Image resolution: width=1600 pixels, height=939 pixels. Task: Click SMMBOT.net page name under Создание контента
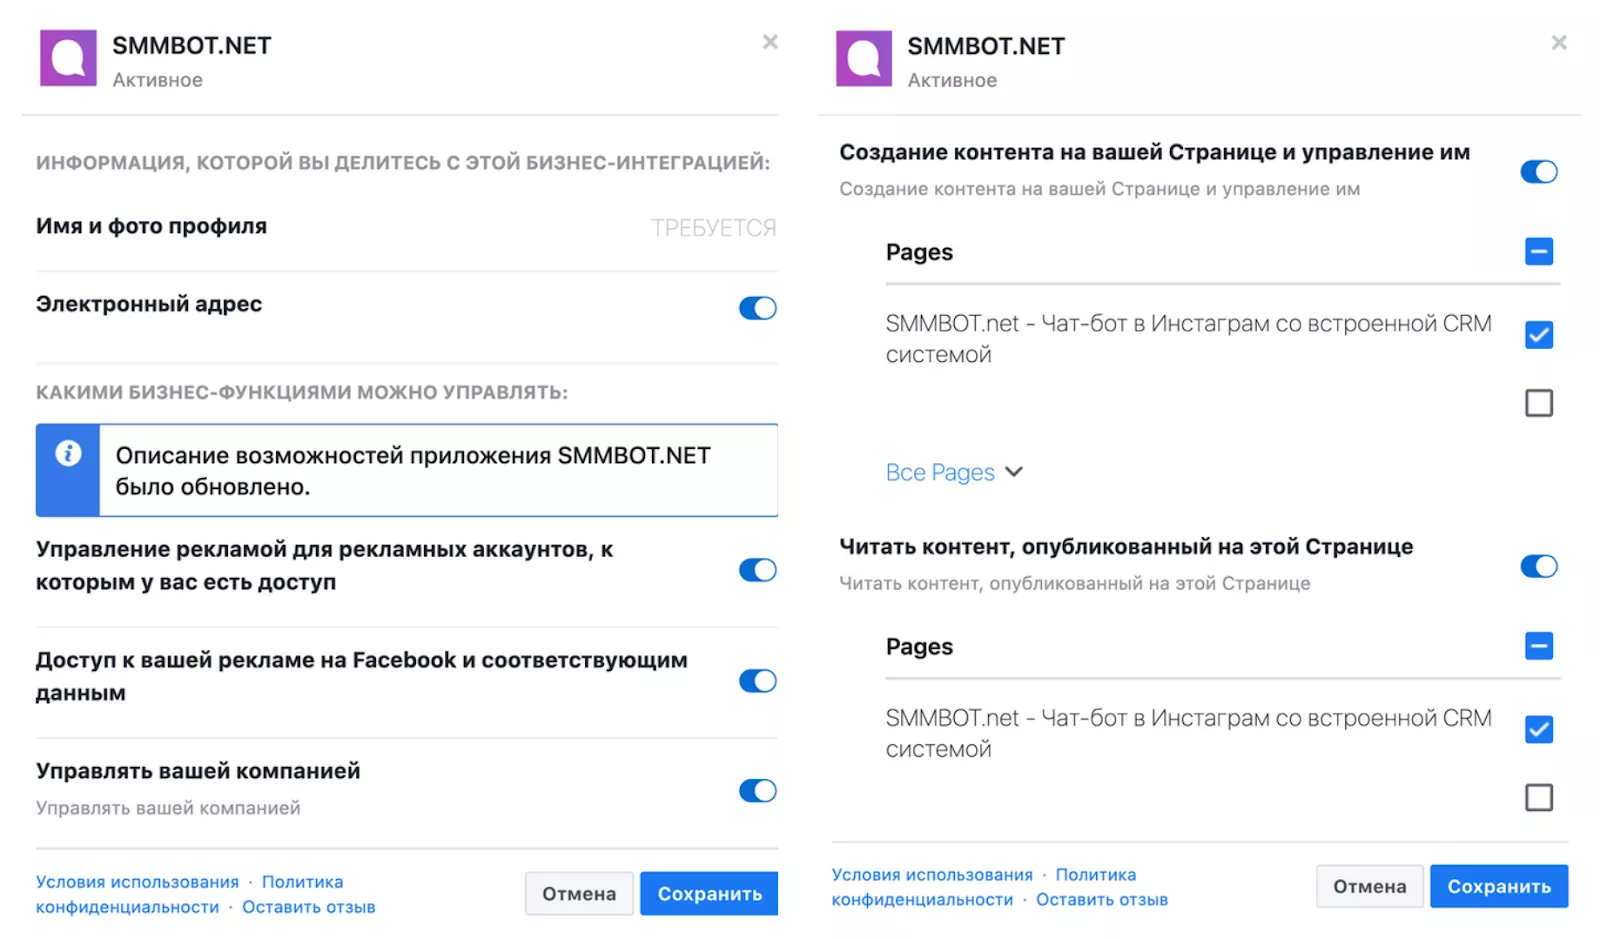(1188, 339)
